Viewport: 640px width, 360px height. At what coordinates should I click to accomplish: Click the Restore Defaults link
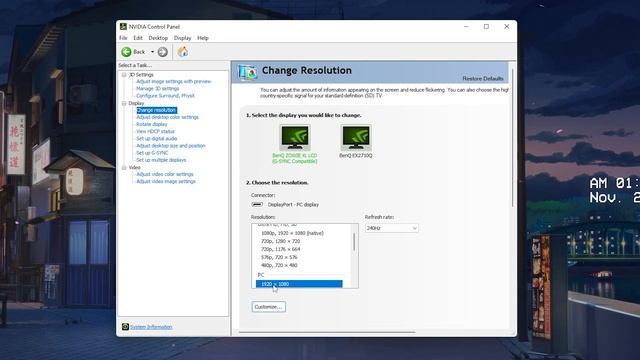[x=483, y=78]
